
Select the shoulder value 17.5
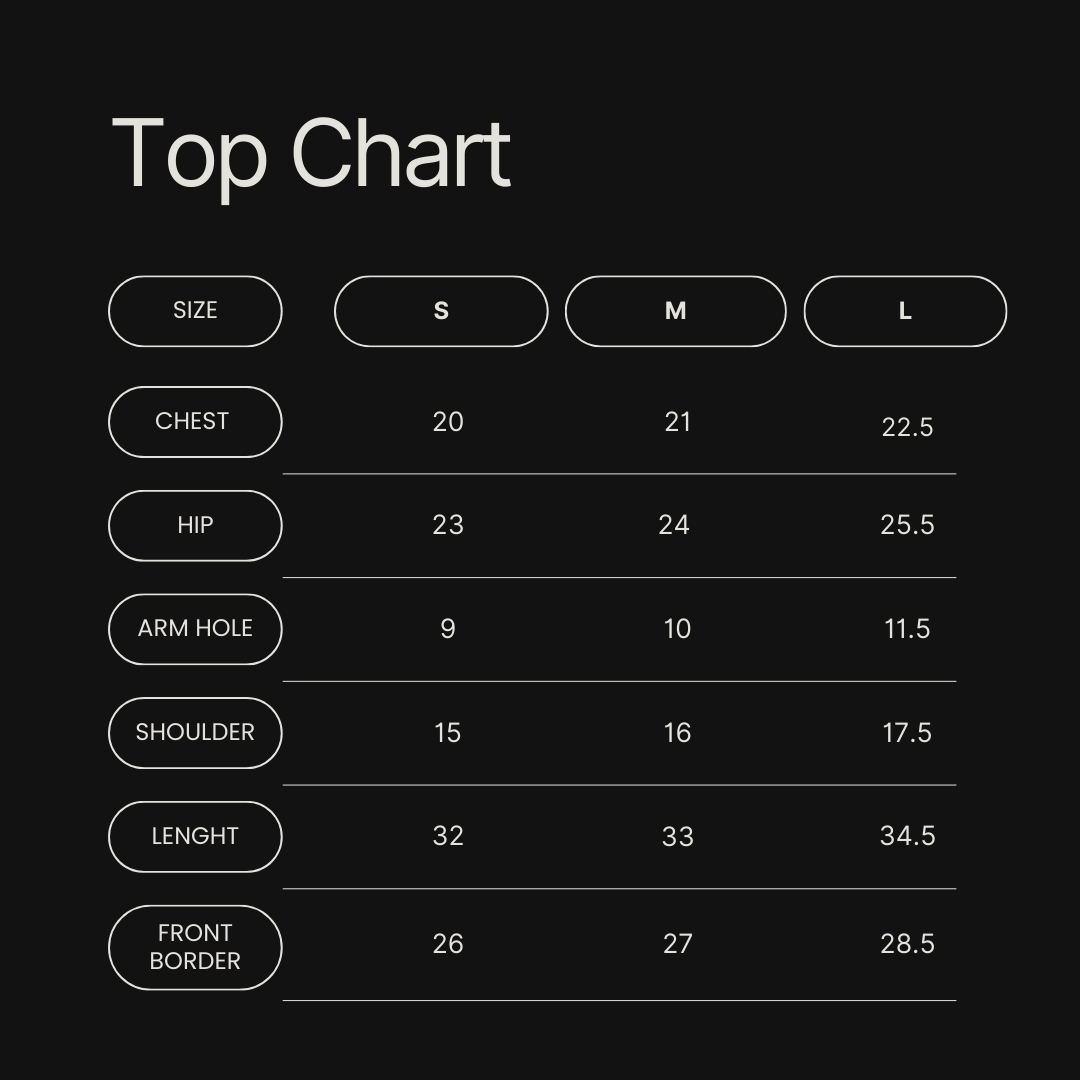click(907, 733)
